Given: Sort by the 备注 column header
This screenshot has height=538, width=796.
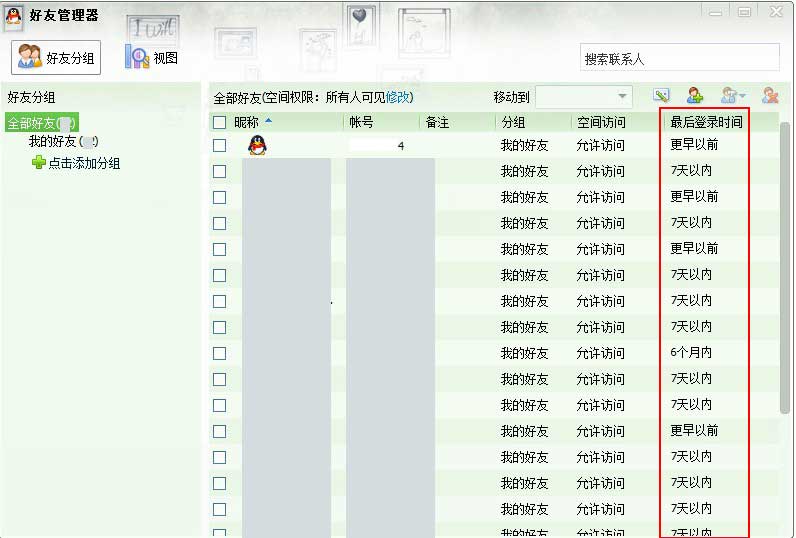Looking at the screenshot, I should pyautogui.click(x=437, y=122).
